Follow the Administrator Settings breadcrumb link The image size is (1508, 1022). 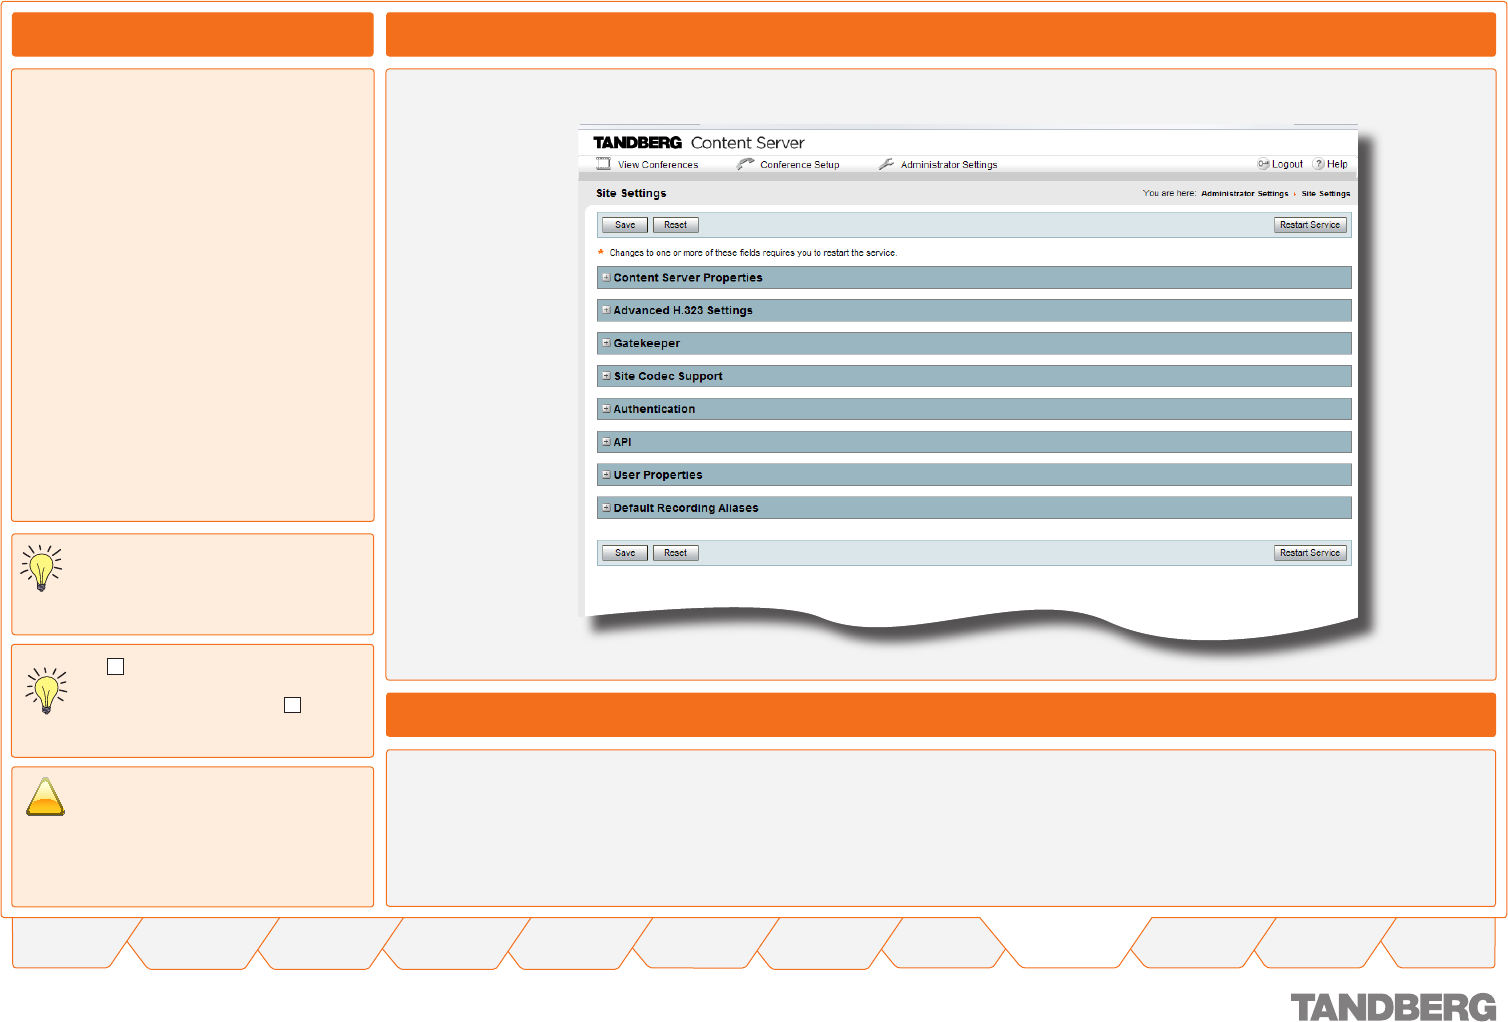(x=1245, y=194)
